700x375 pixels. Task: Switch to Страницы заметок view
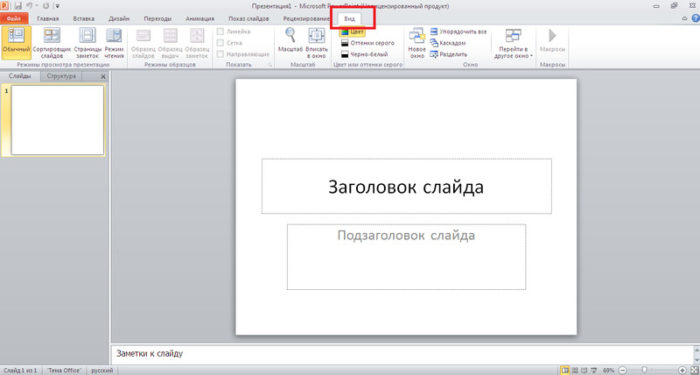point(88,42)
